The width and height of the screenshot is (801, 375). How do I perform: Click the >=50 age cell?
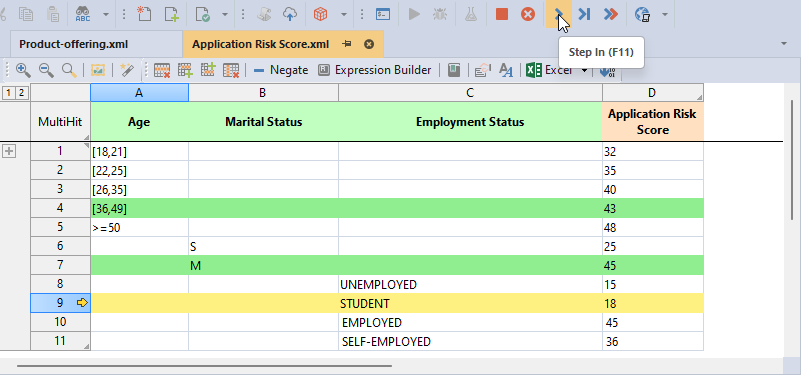pos(139,228)
